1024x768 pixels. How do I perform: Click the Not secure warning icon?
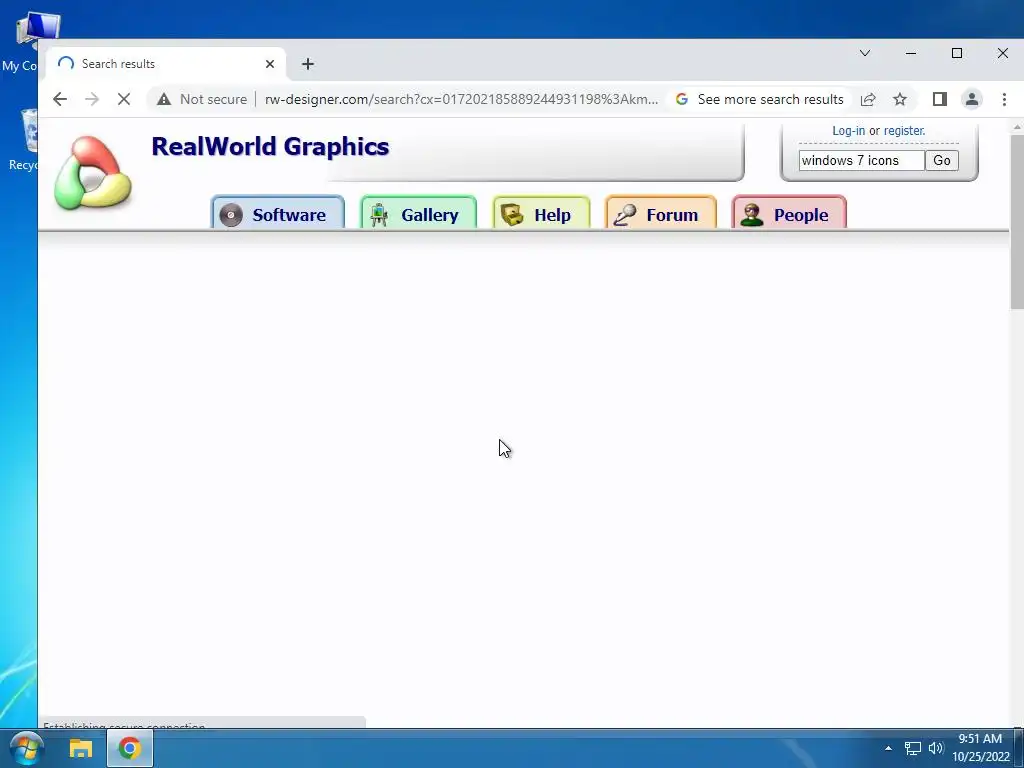click(164, 99)
